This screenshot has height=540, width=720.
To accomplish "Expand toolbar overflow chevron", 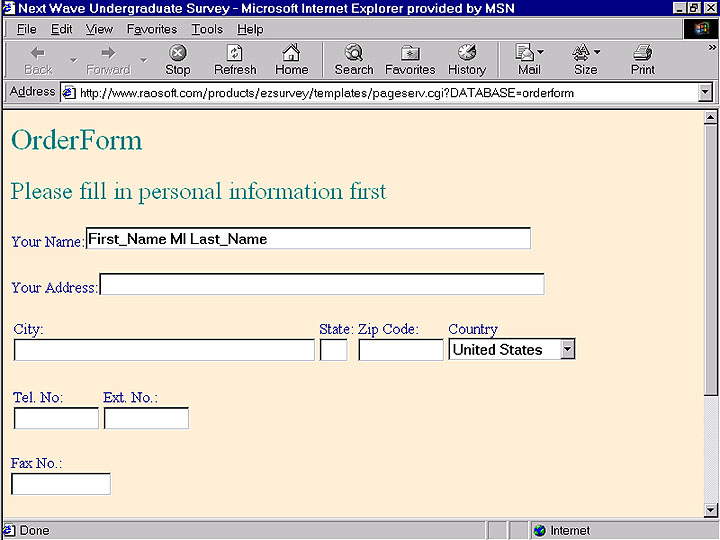I will pos(712,48).
